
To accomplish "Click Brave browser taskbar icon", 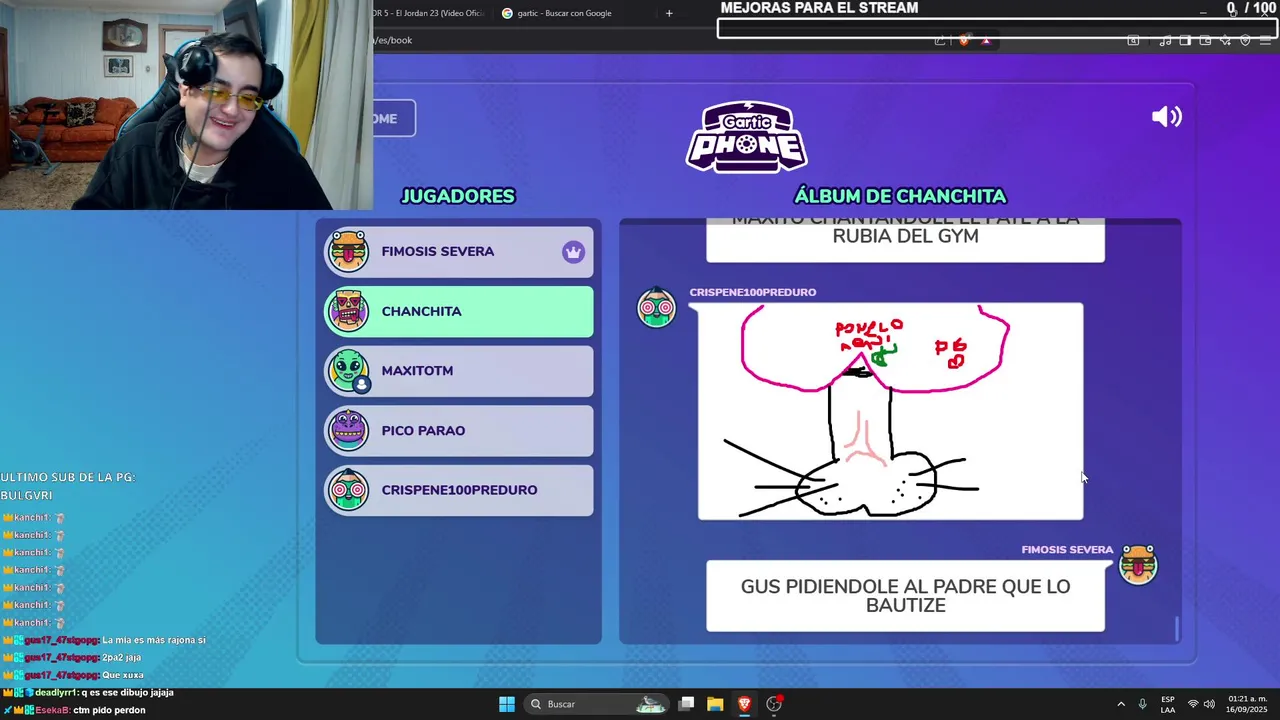I will point(744,704).
